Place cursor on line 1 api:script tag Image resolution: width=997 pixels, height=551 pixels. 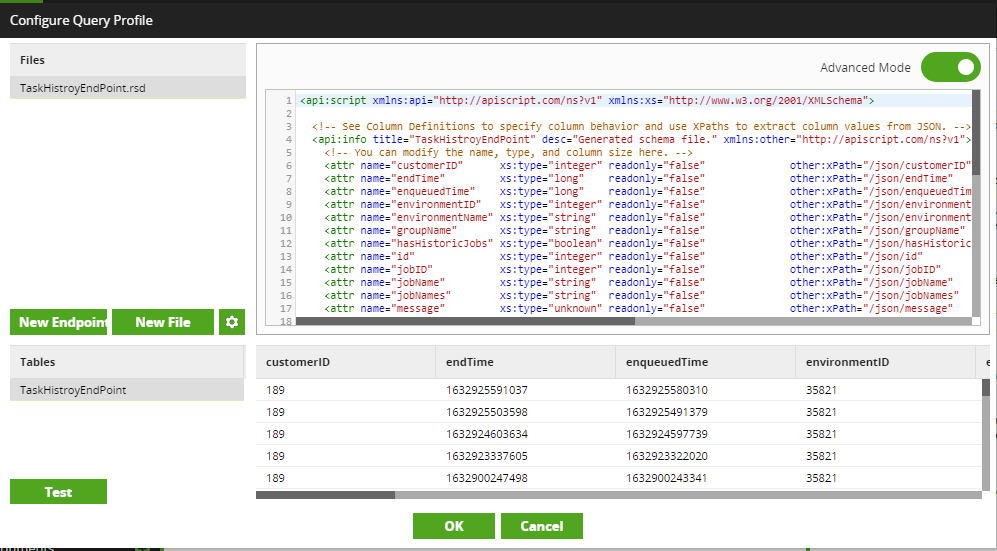pos(587,100)
